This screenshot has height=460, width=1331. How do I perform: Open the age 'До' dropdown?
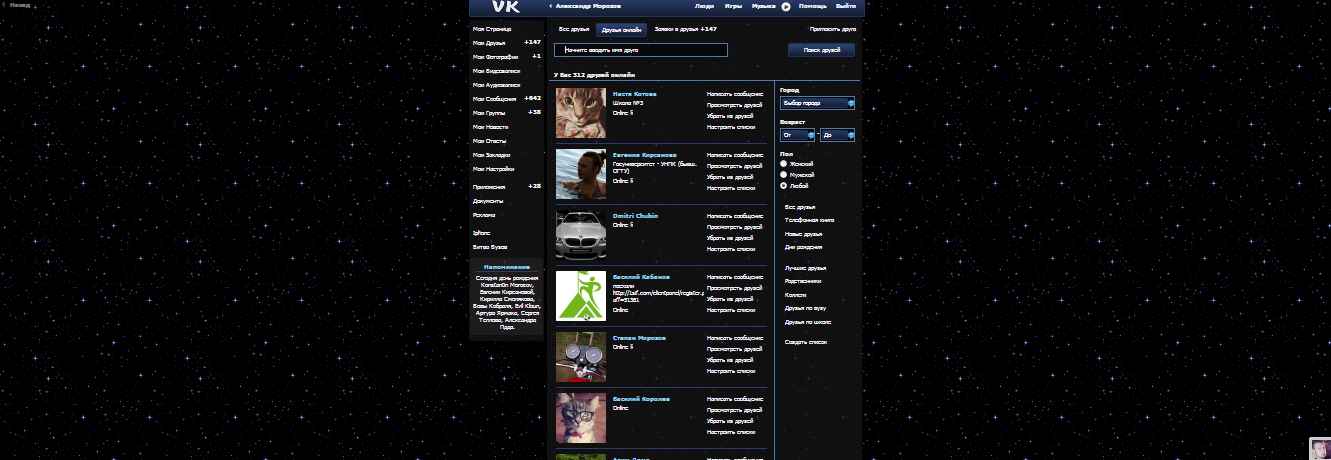837,135
